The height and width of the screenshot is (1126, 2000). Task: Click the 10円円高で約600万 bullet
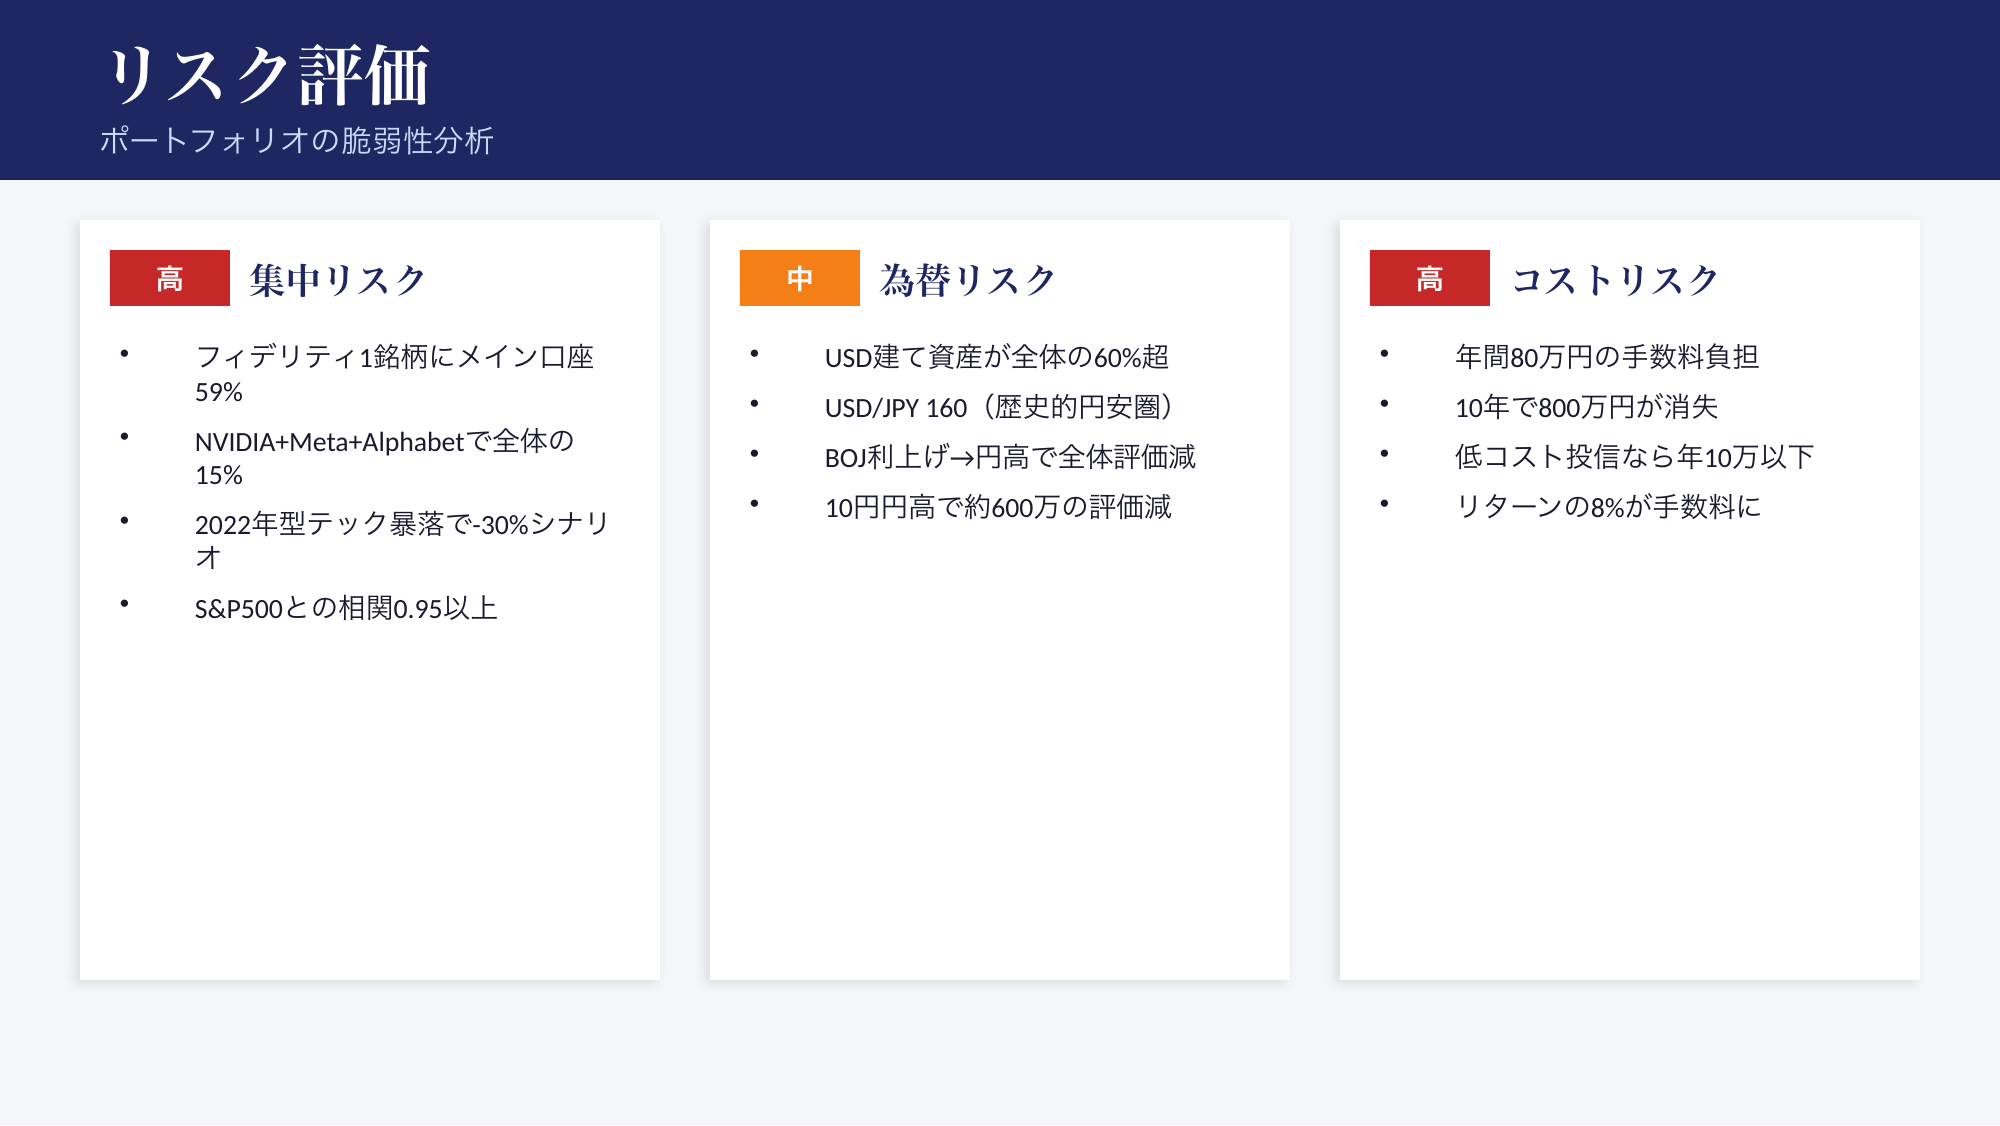click(x=997, y=507)
